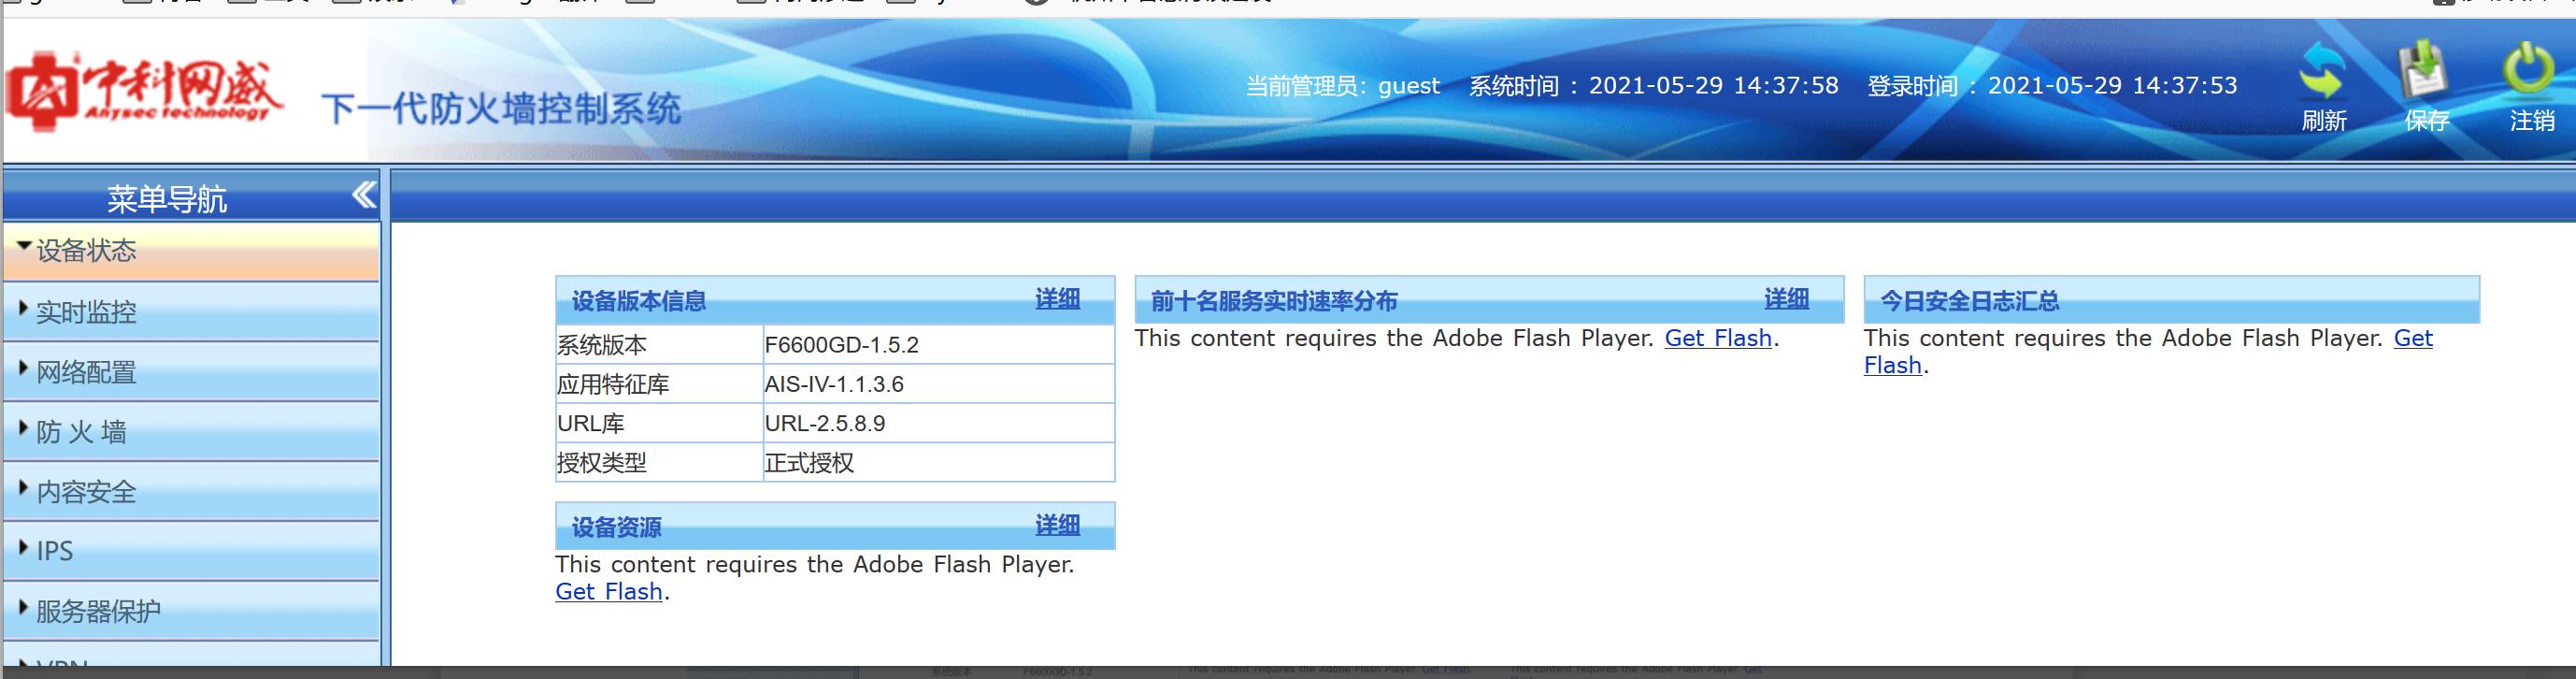Click the logout (注销) power icon
2576x679 pixels.
(2528, 70)
